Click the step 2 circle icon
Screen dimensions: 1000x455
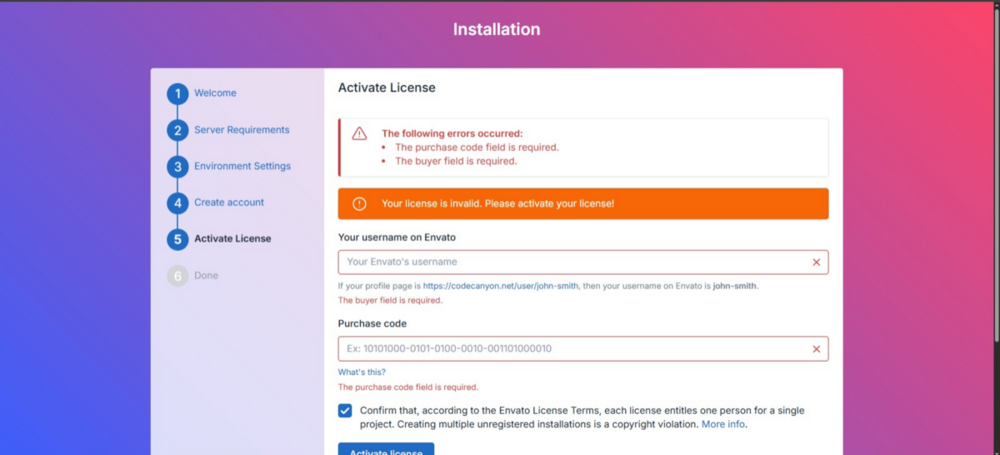[178, 130]
